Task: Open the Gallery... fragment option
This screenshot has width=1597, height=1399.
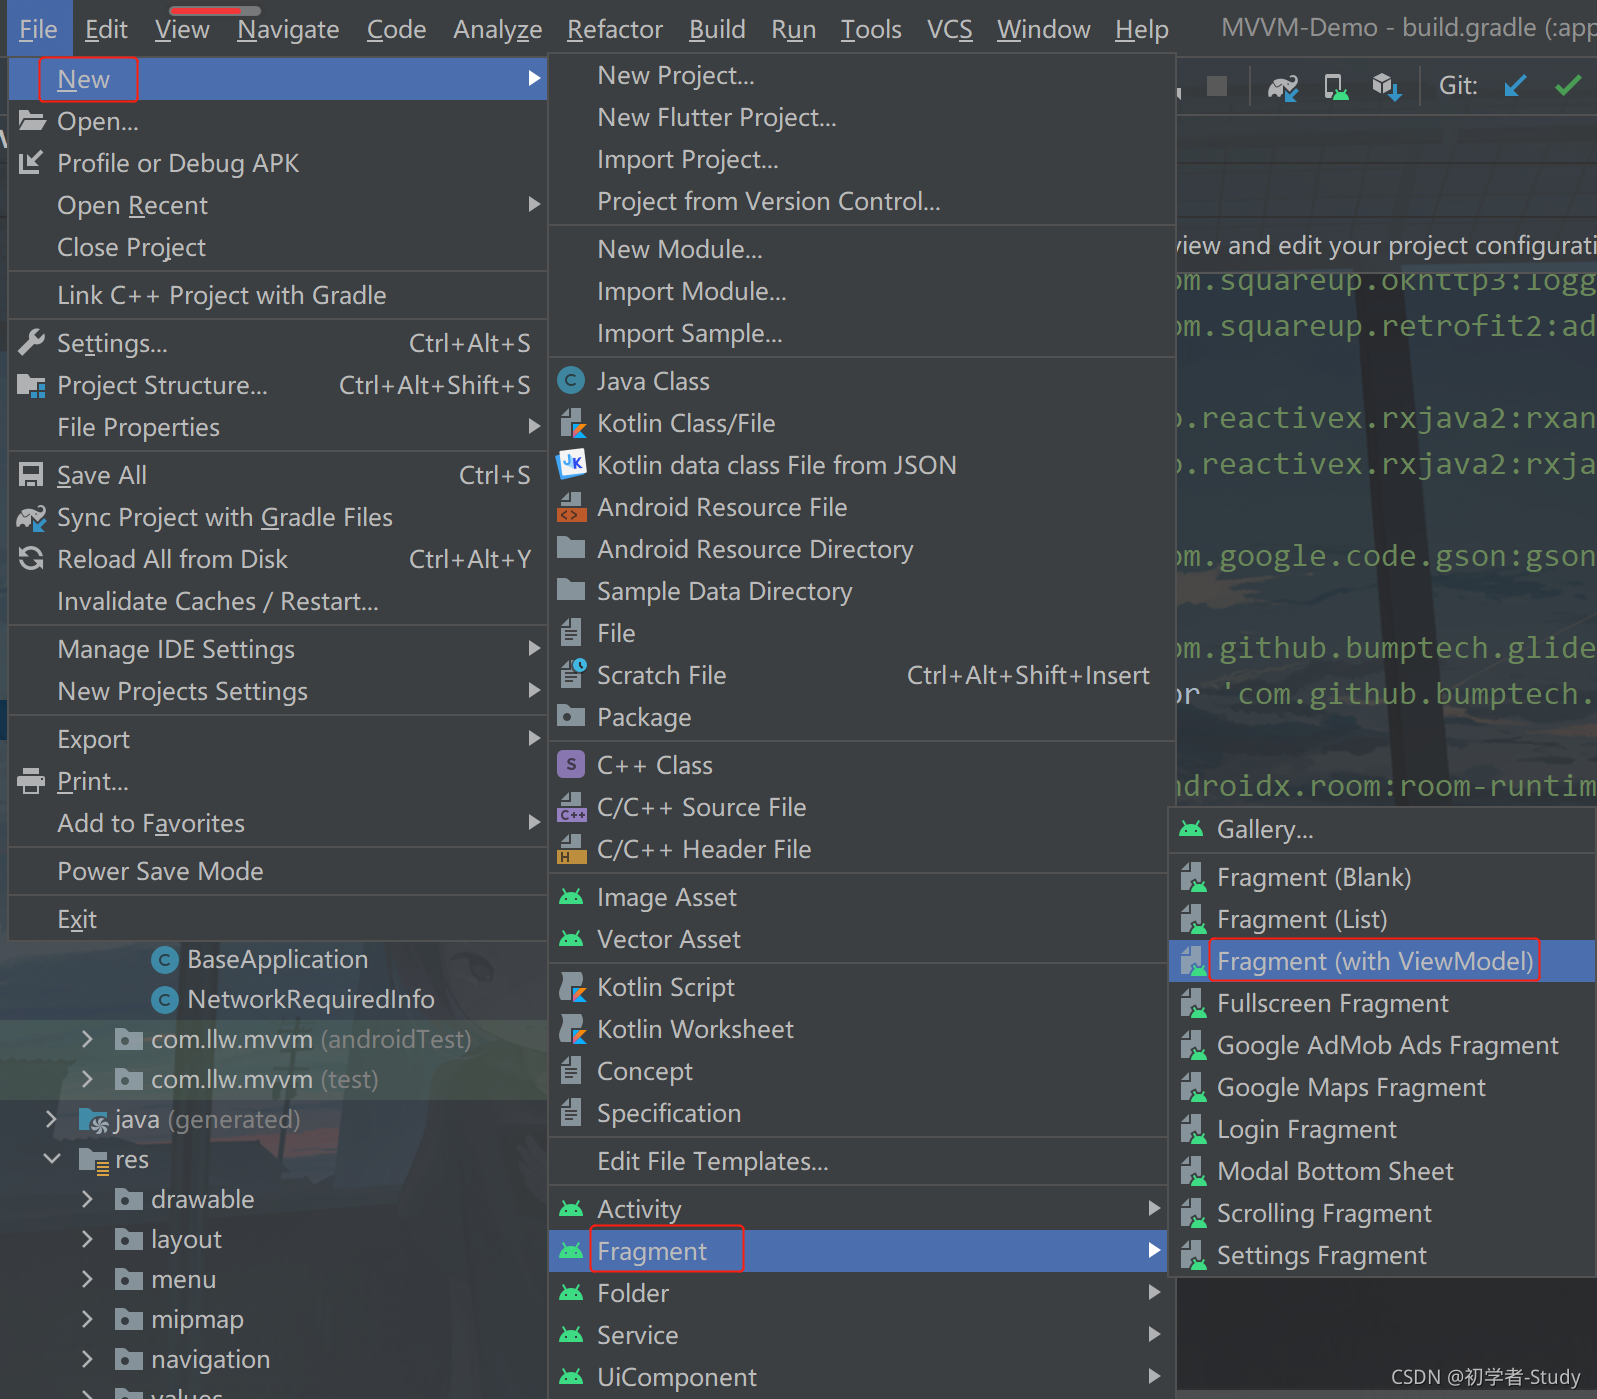Action: point(1382,829)
